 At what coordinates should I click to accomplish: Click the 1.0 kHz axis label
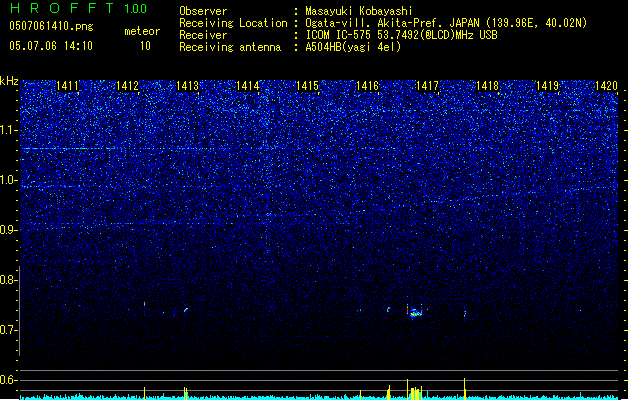click(9, 180)
